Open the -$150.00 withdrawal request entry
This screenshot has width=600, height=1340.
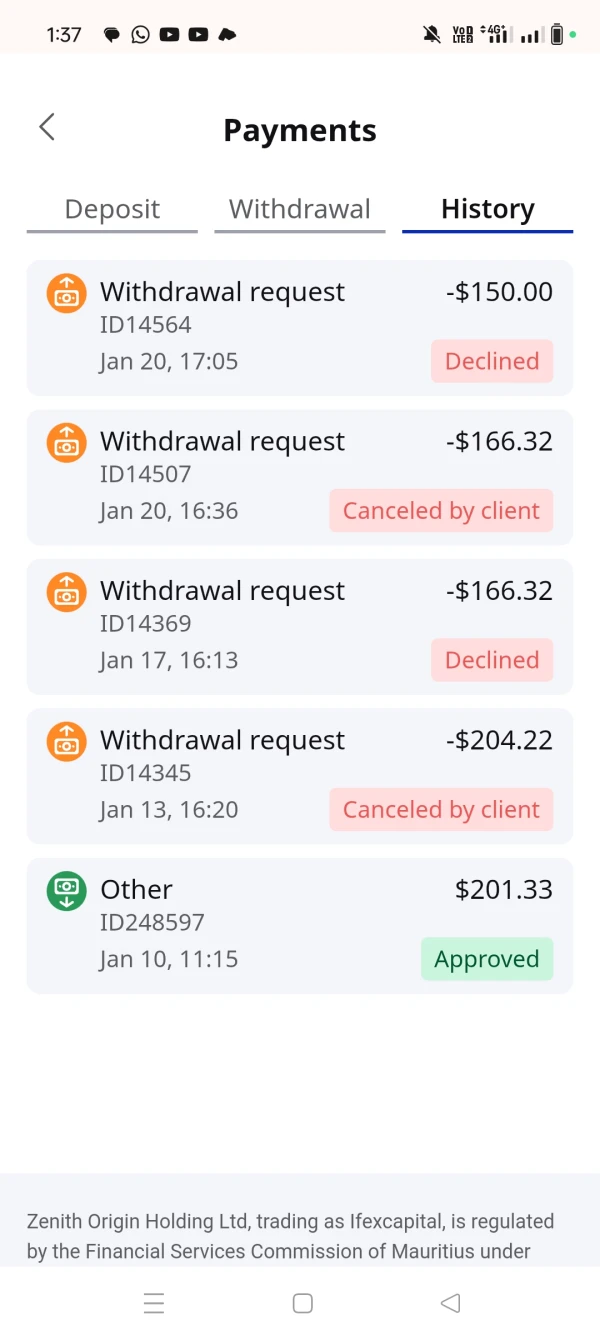[300, 327]
